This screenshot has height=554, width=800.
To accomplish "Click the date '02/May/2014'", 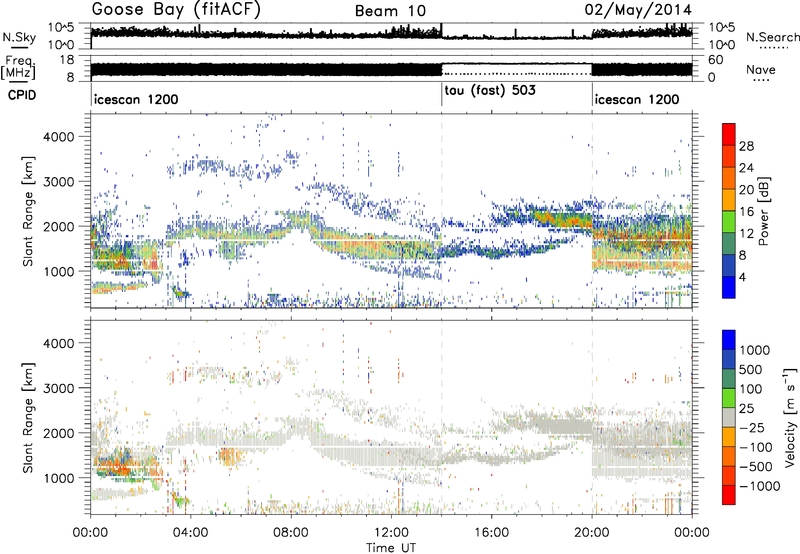I will click(638, 10).
